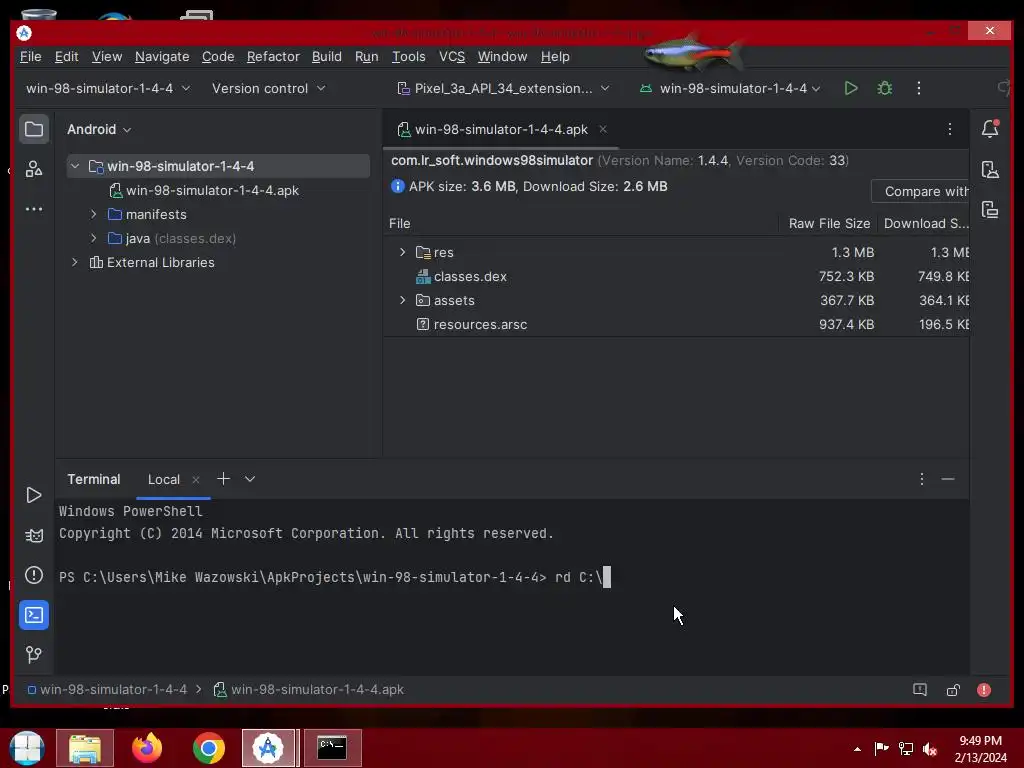The image size is (1024, 768).
Task: Select win-98-simulator-1-4-4.apk in project tree
Action: pyautogui.click(x=212, y=190)
